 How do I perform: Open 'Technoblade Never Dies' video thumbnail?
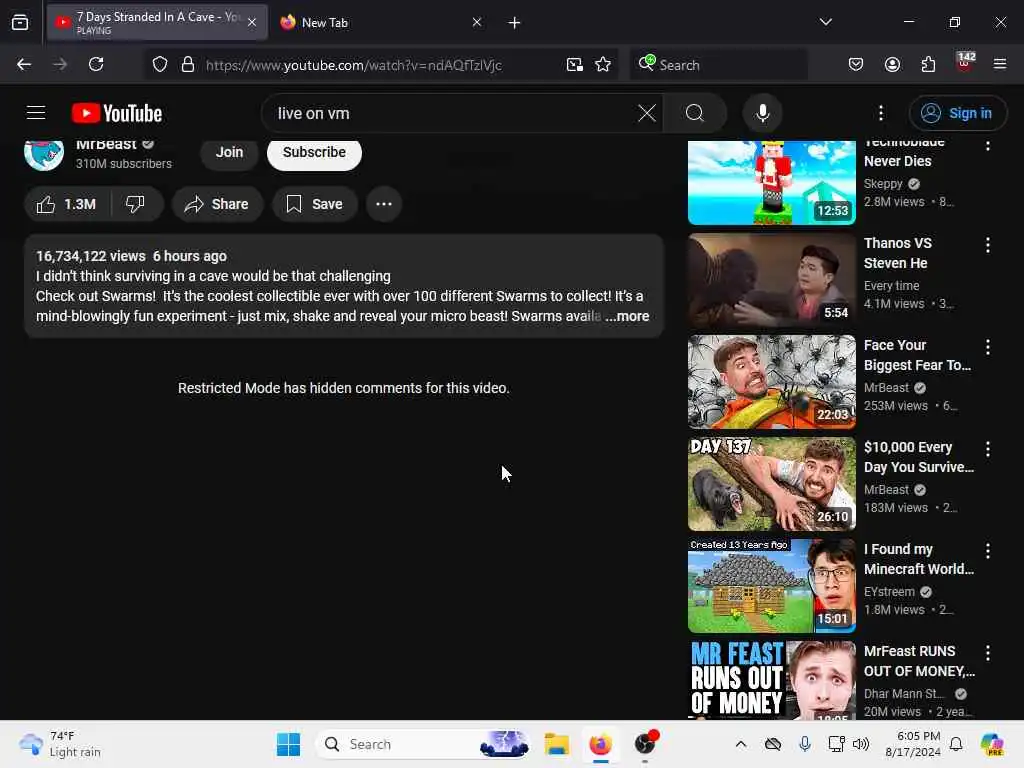[771, 183]
